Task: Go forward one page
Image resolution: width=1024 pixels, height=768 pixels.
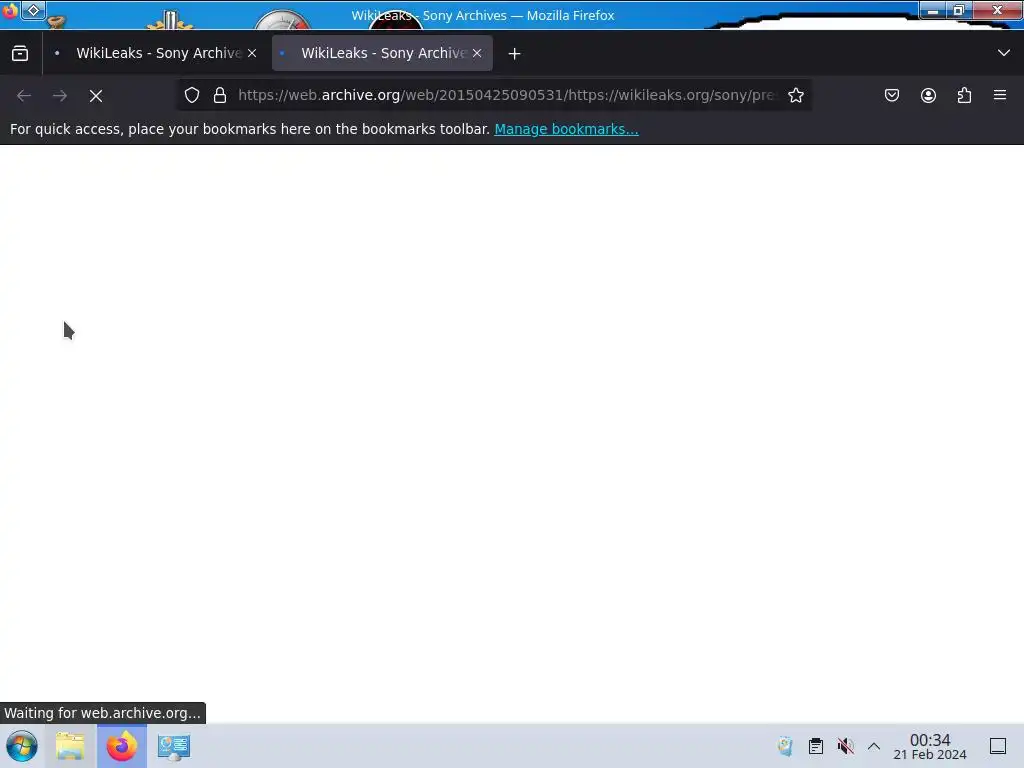Action: click(60, 96)
